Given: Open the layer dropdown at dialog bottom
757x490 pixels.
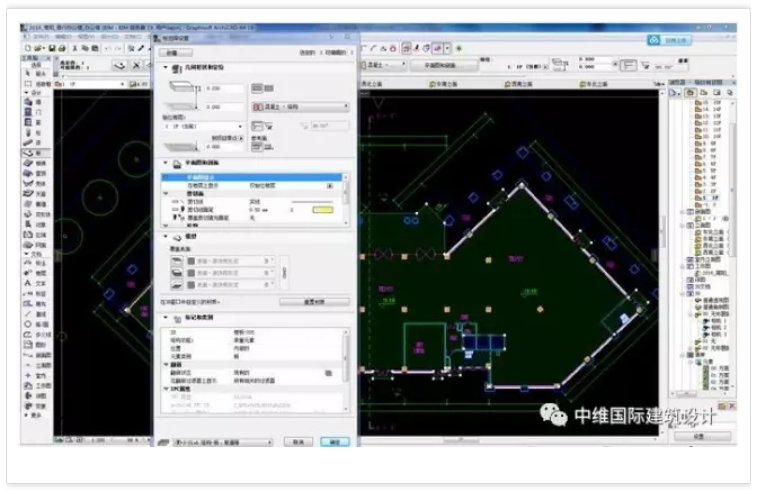Looking at the screenshot, I should (223, 442).
